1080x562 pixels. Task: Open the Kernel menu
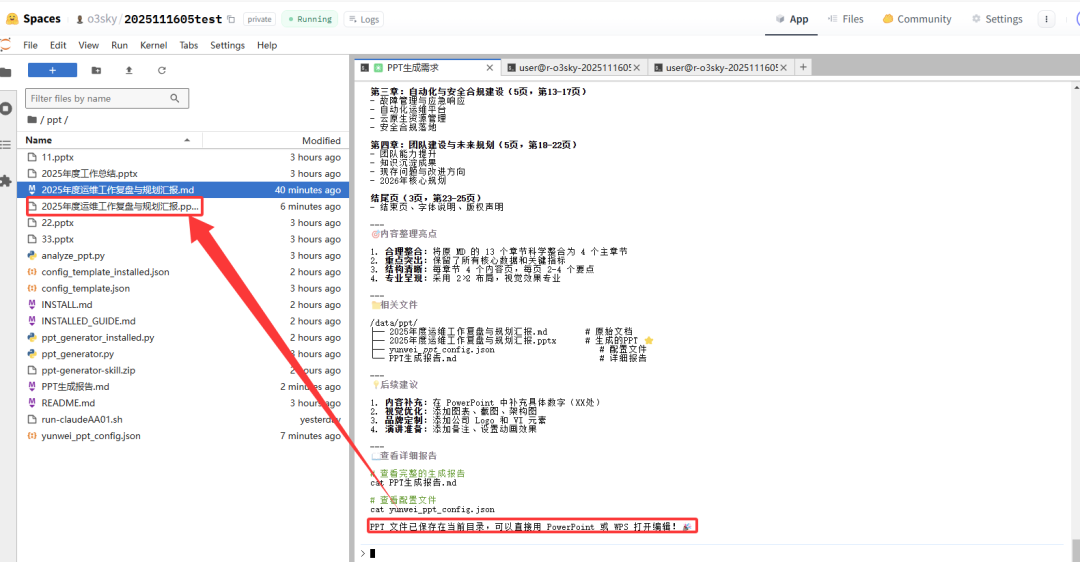[x=154, y=45]
